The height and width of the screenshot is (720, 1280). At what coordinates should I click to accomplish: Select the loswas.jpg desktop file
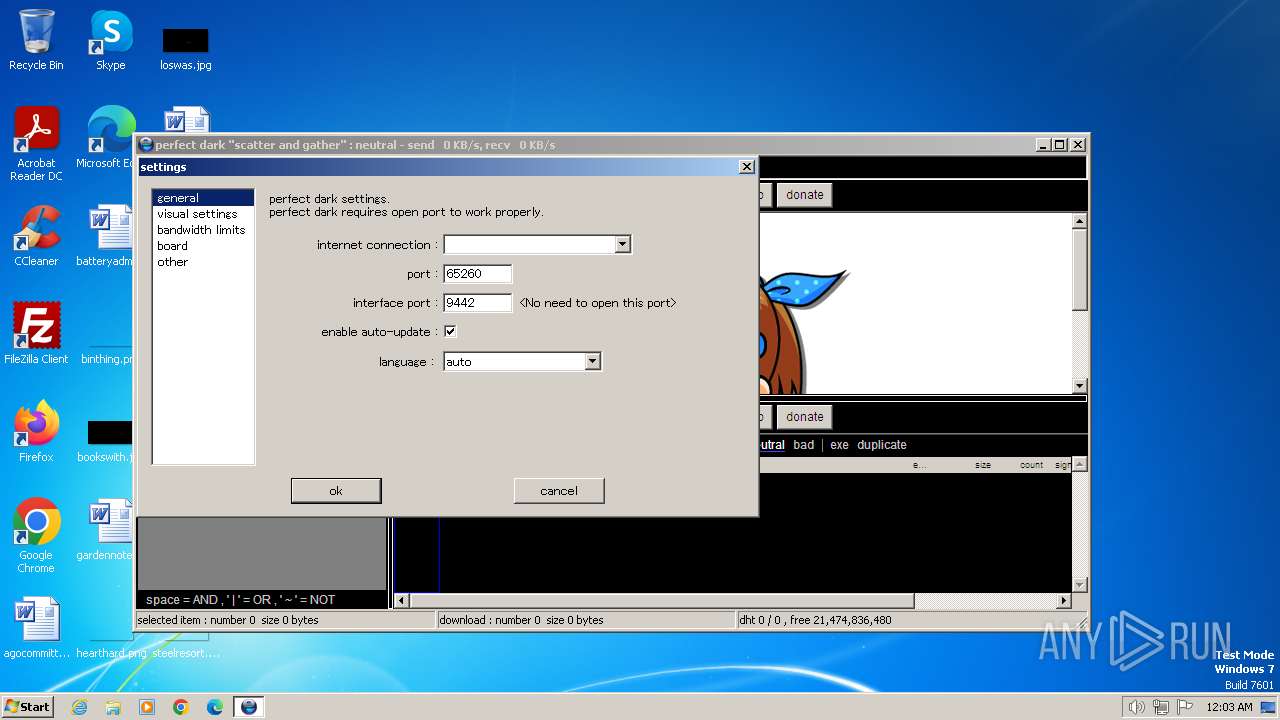pyautogui.click(x=186, y=48)
